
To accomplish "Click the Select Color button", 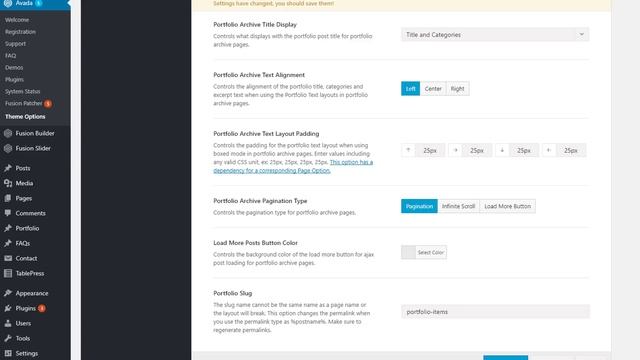I will 431,252.
